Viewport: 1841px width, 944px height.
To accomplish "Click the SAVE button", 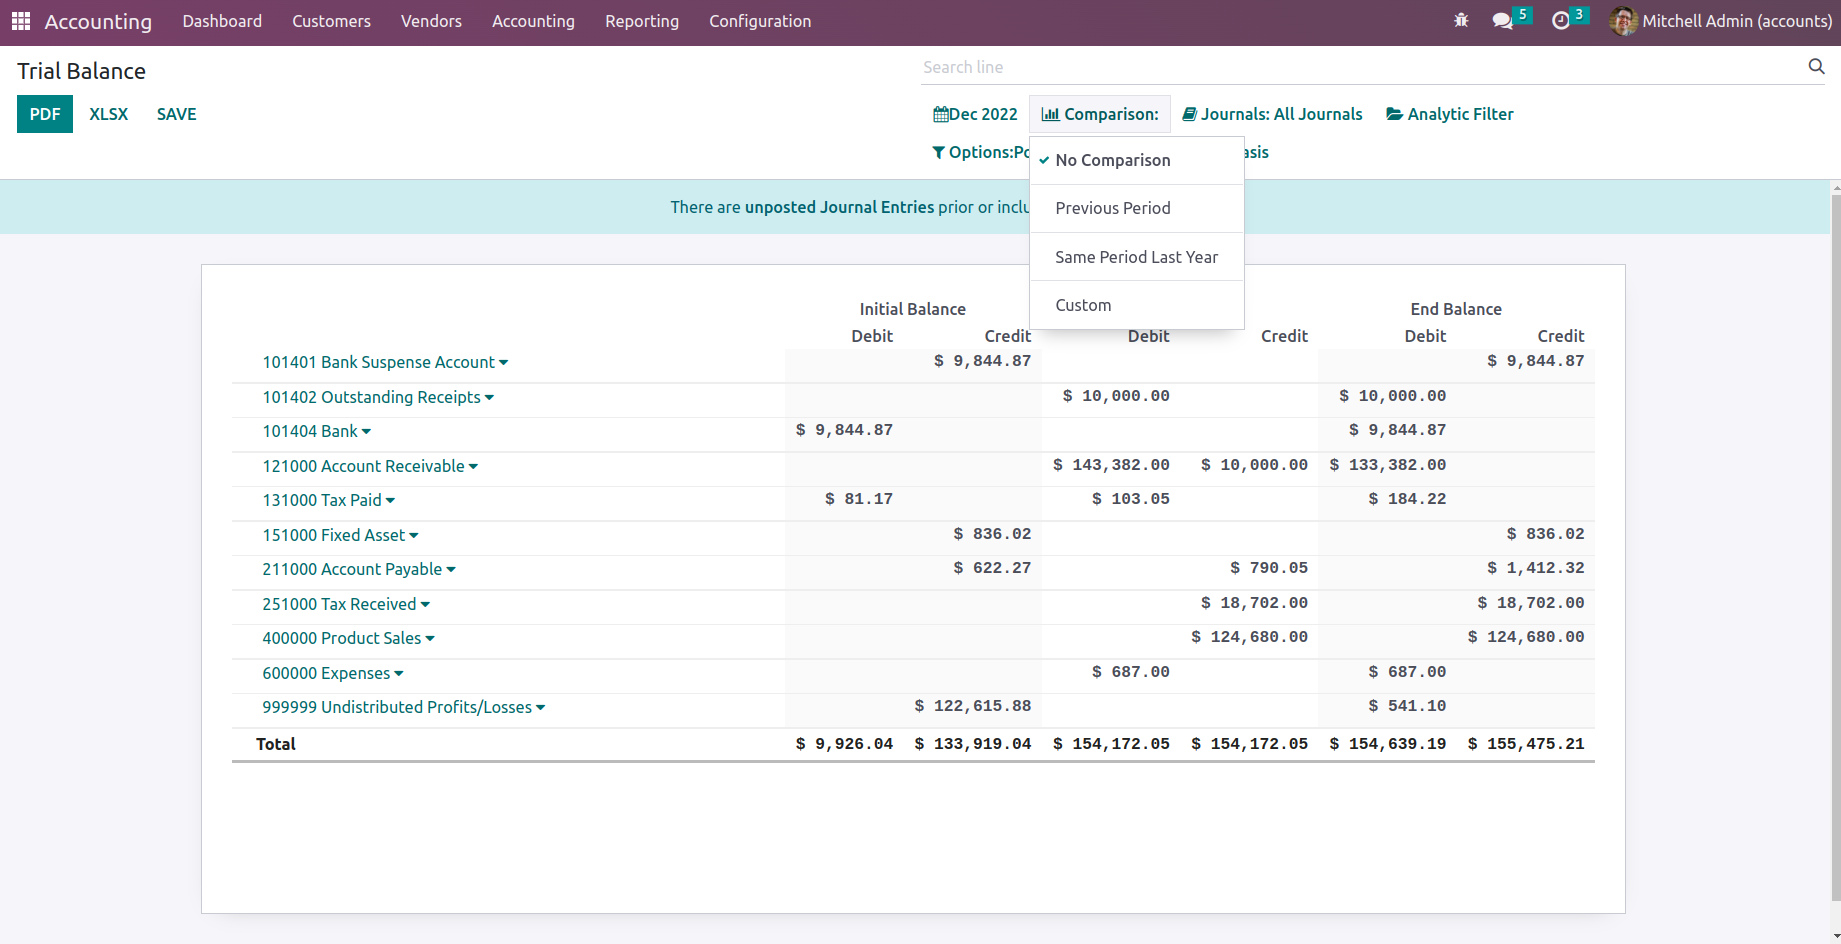I will 177,114.
